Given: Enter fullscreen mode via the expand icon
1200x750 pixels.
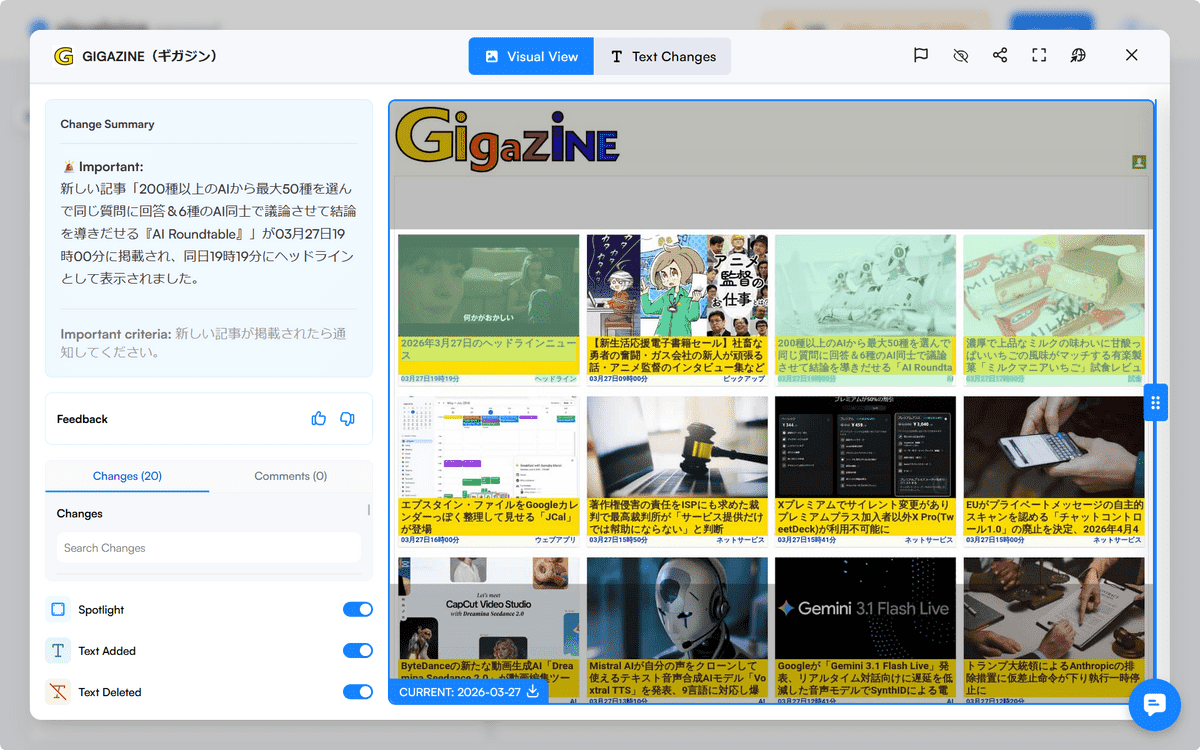Looking at the screenshot, I should click(1039, 56).
